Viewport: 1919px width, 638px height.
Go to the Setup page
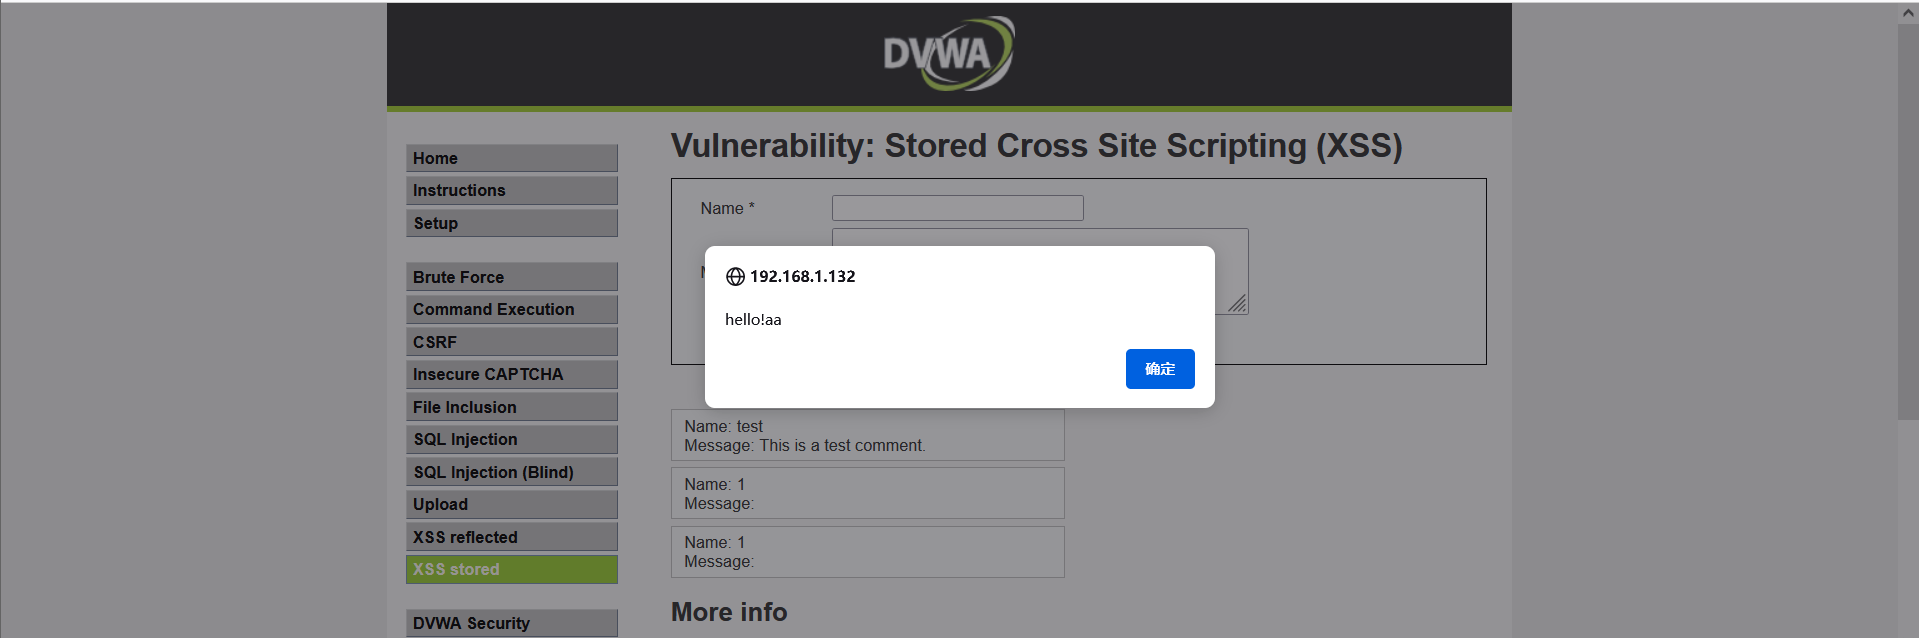512,223
